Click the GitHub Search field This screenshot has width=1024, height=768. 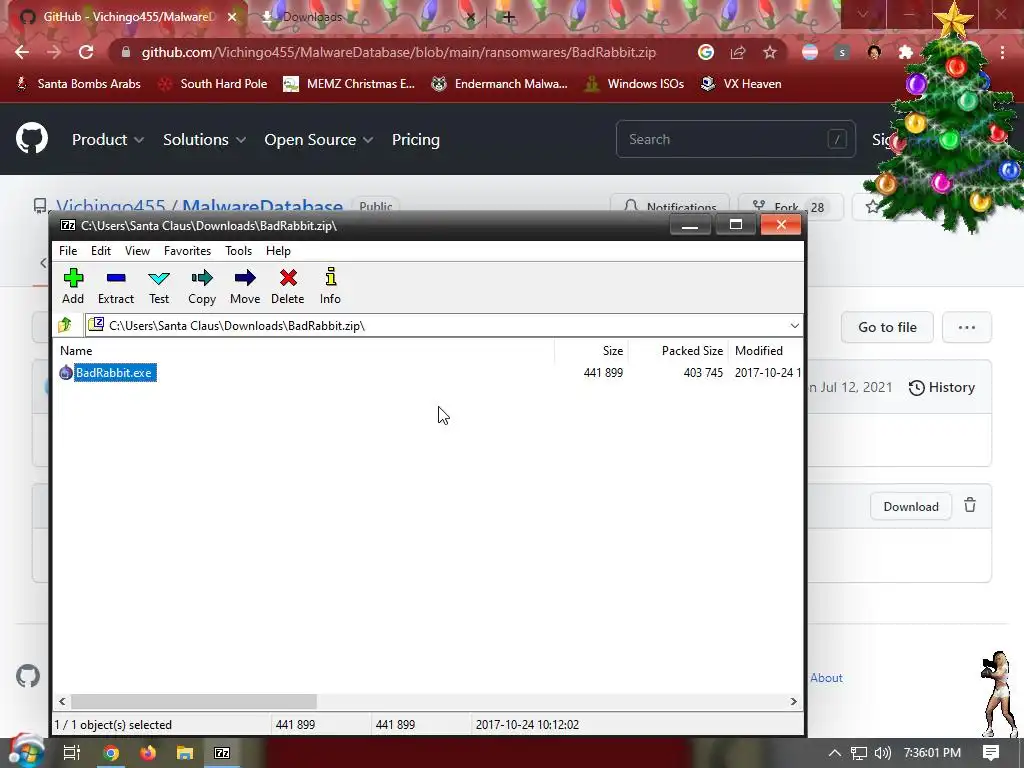(x=735, y=139)
